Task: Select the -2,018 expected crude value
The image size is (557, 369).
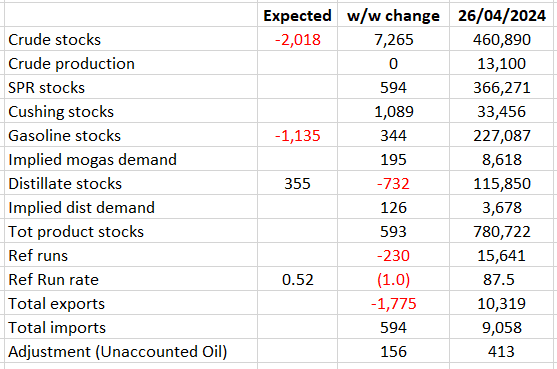Action: pos(297,39)
